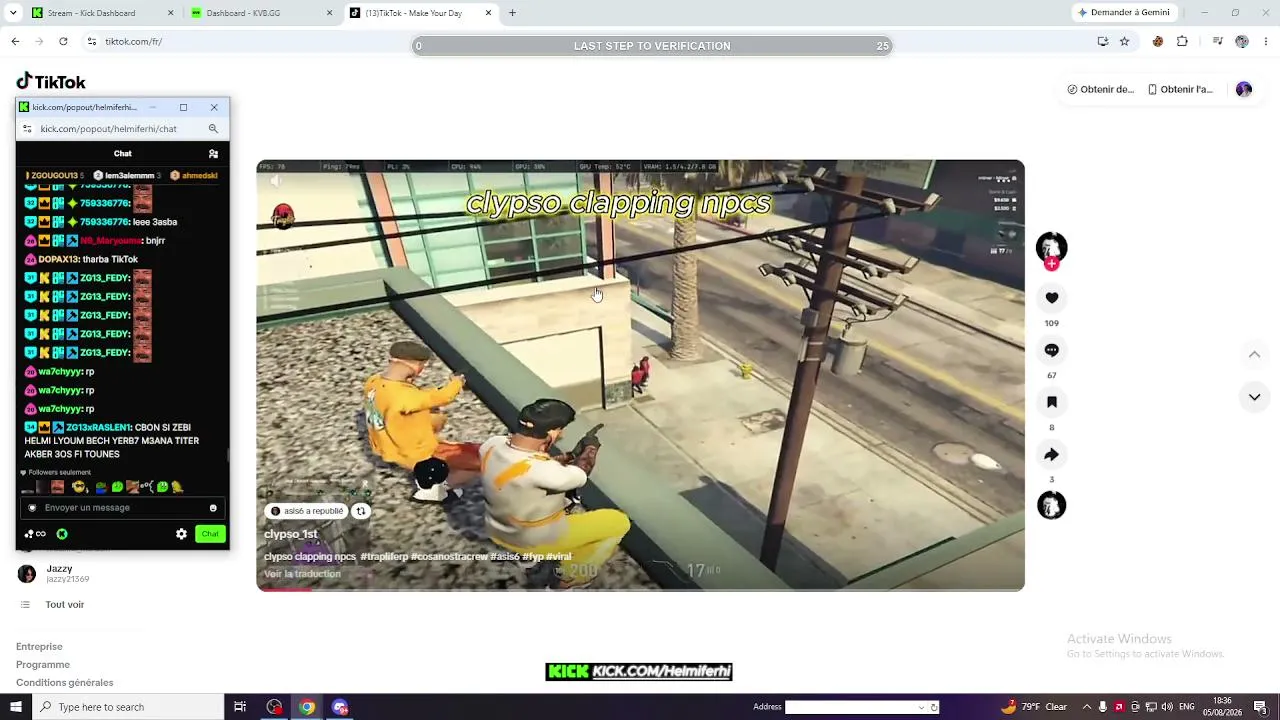Click the #traplifeRP hashtag in caption
Image resolution: width=1280 pixels, height=720 pixels.
pos(385,557)
